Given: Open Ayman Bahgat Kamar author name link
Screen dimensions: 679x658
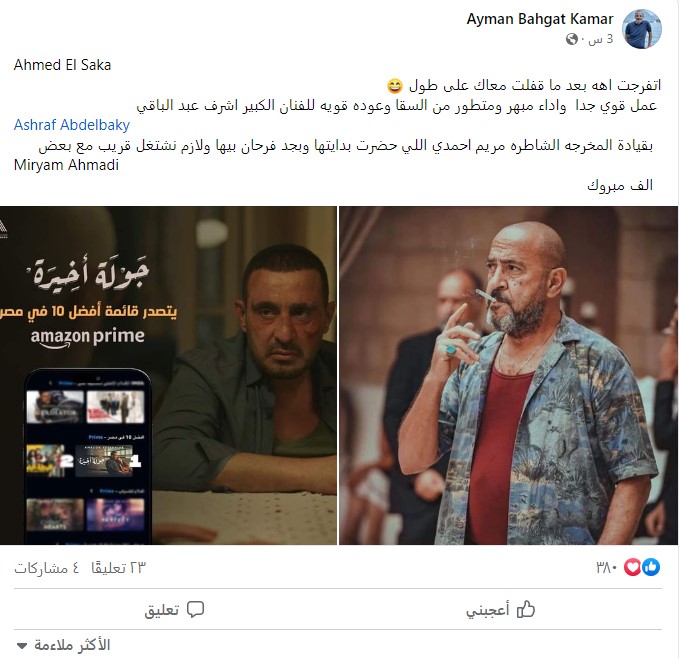Looking at the screenshot, I should 540,19.
